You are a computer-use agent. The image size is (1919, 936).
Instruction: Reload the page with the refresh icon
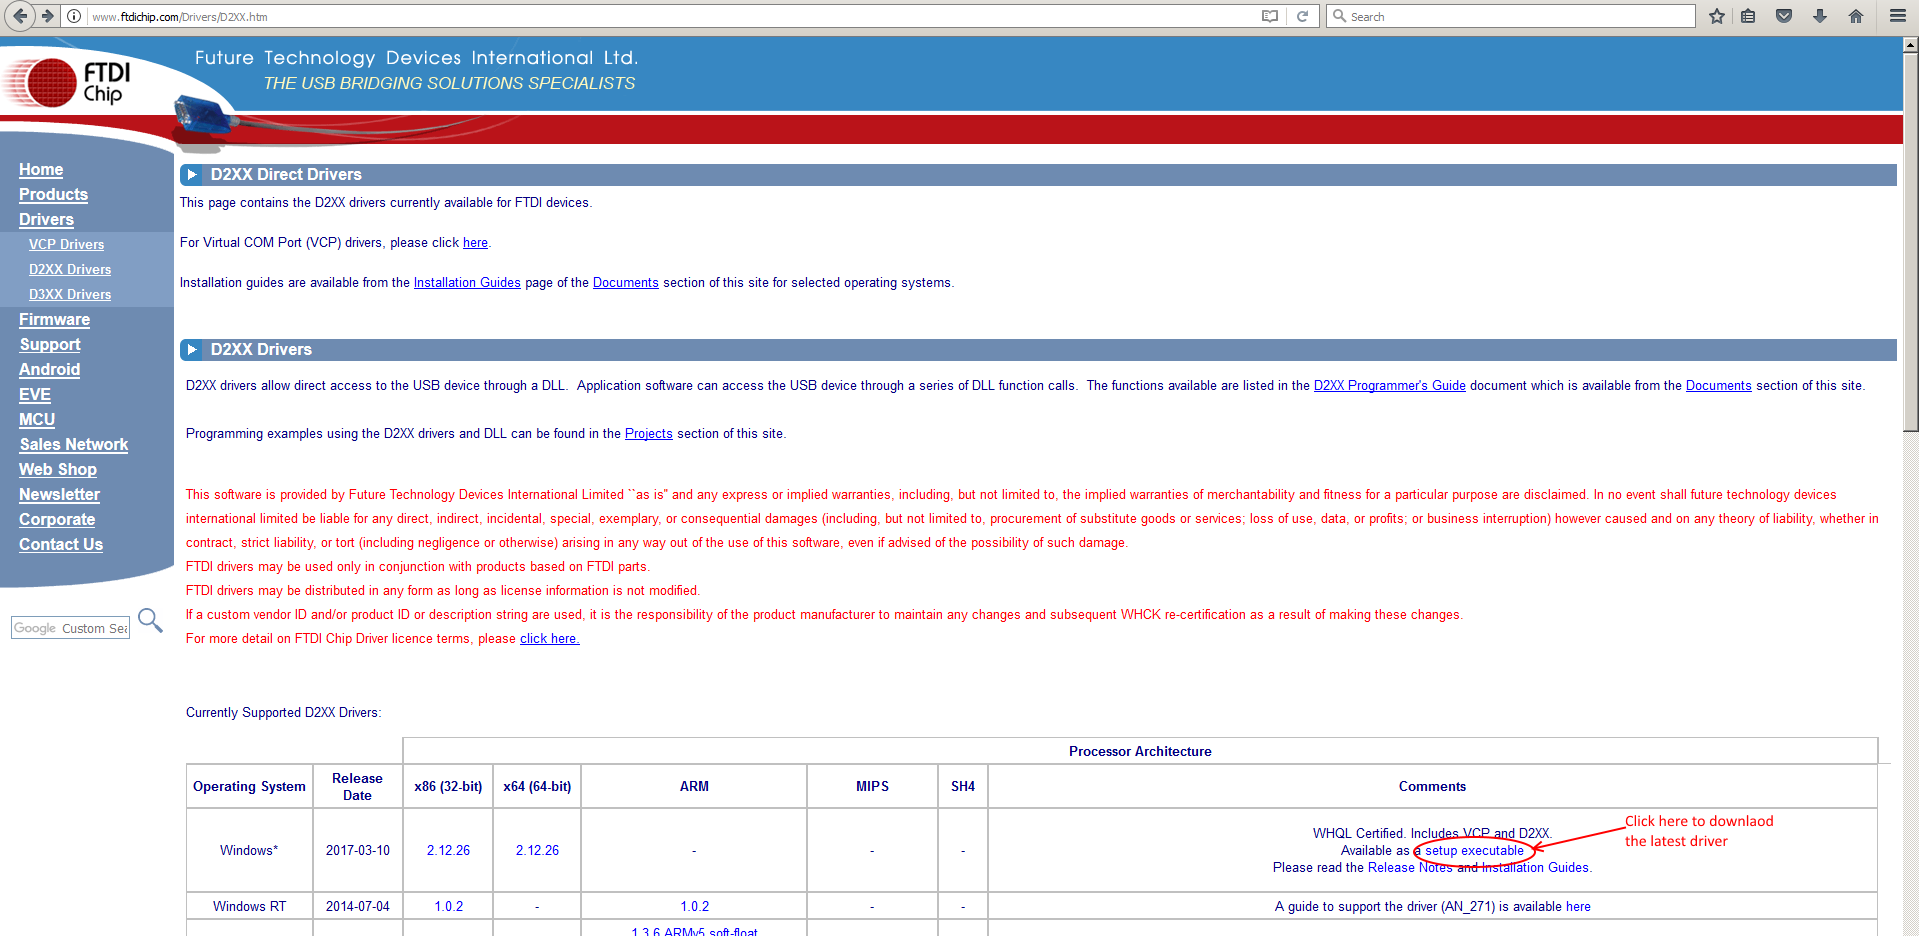pos(1302,16)
